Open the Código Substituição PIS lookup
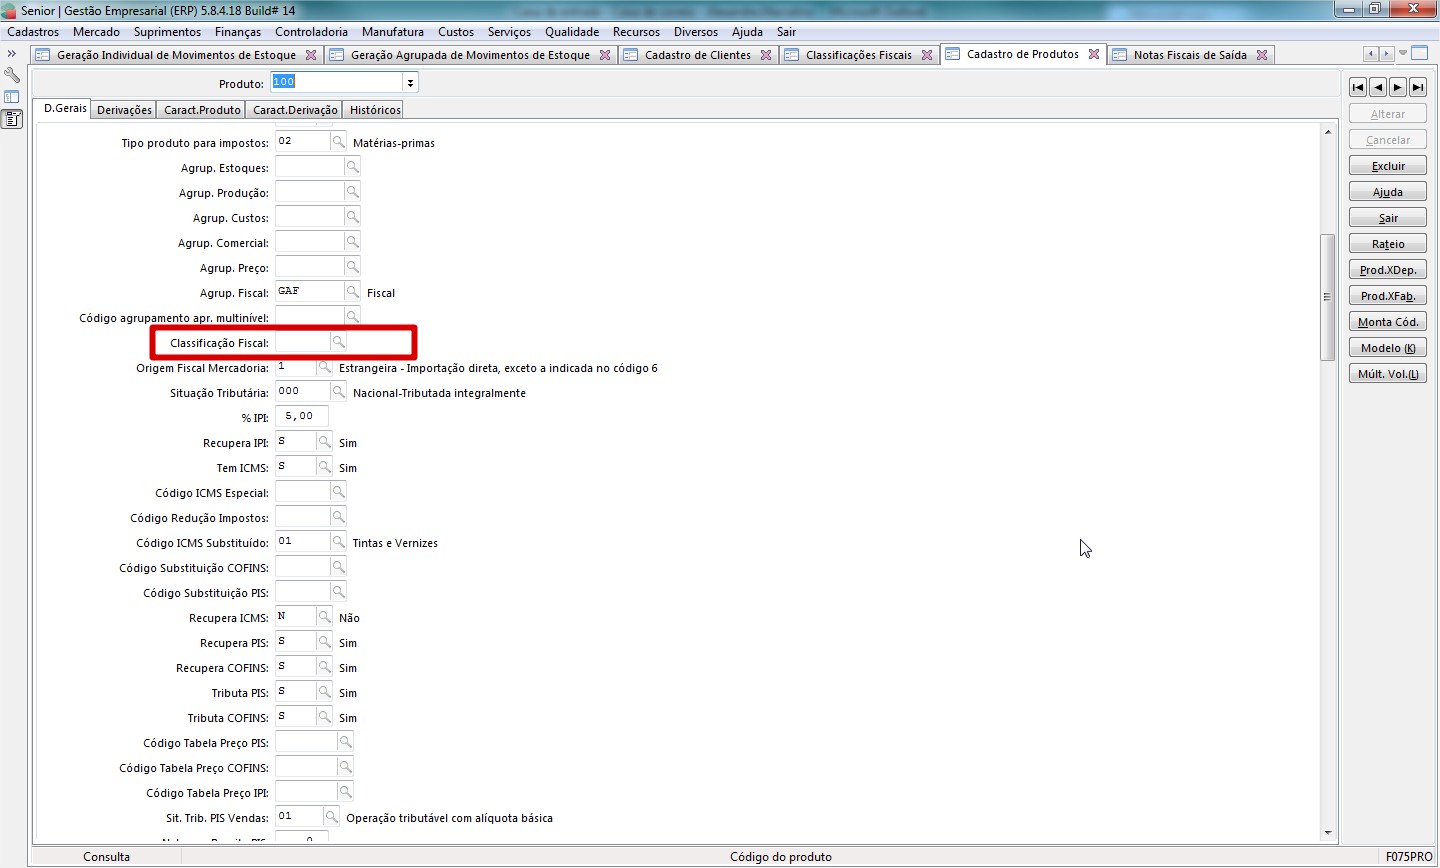The image size is (1440, 868). [x=339, y=592]
